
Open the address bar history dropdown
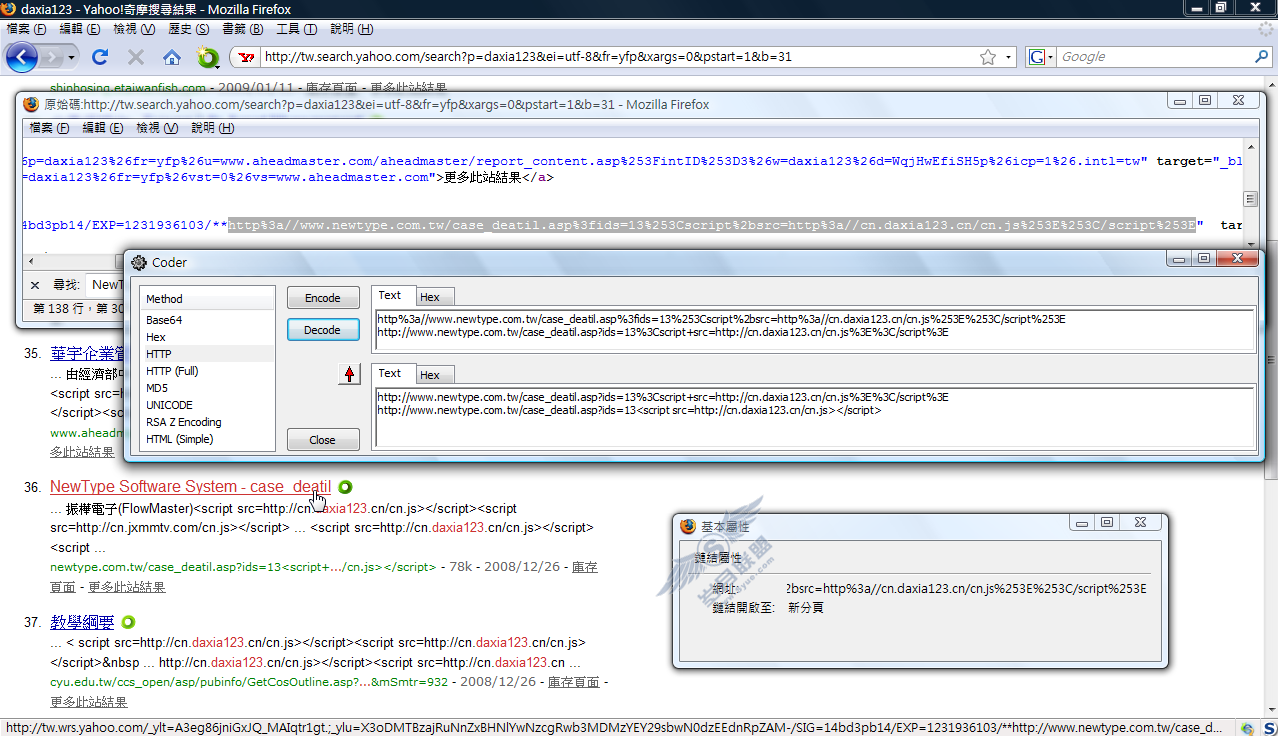click(x=1009, y=57)
